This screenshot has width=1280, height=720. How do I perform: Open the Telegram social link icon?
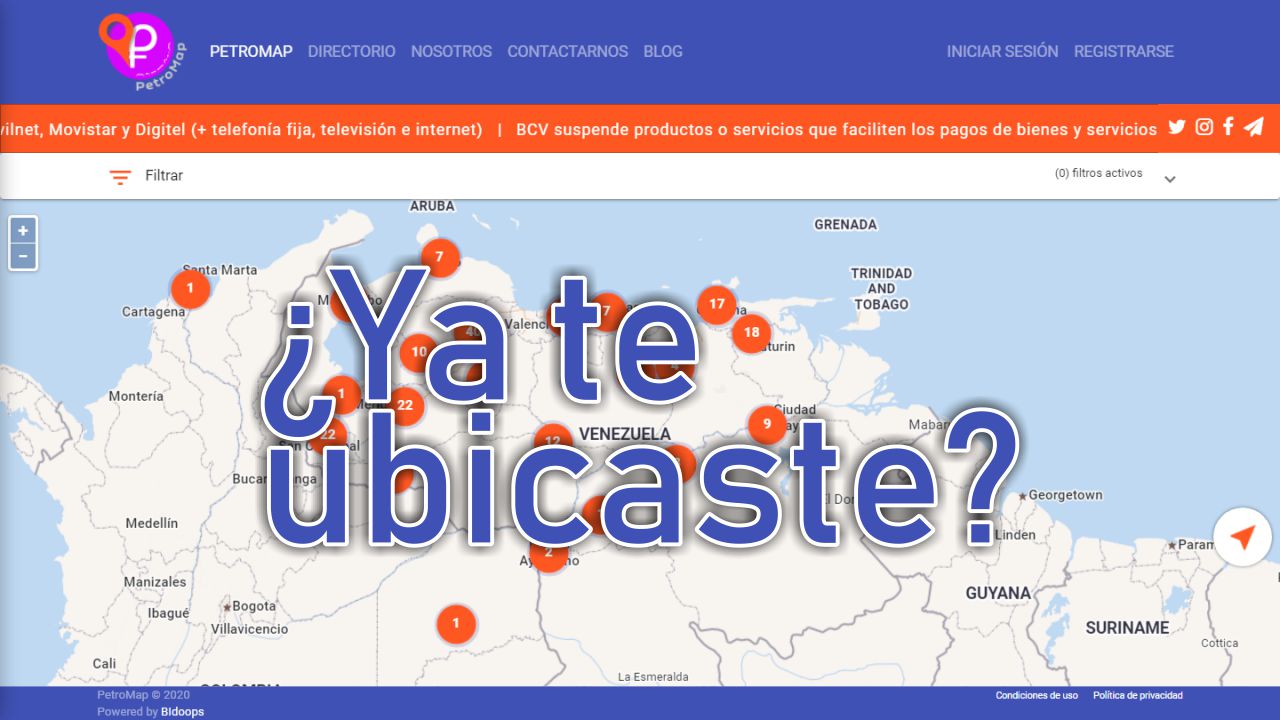point(1253,127)
